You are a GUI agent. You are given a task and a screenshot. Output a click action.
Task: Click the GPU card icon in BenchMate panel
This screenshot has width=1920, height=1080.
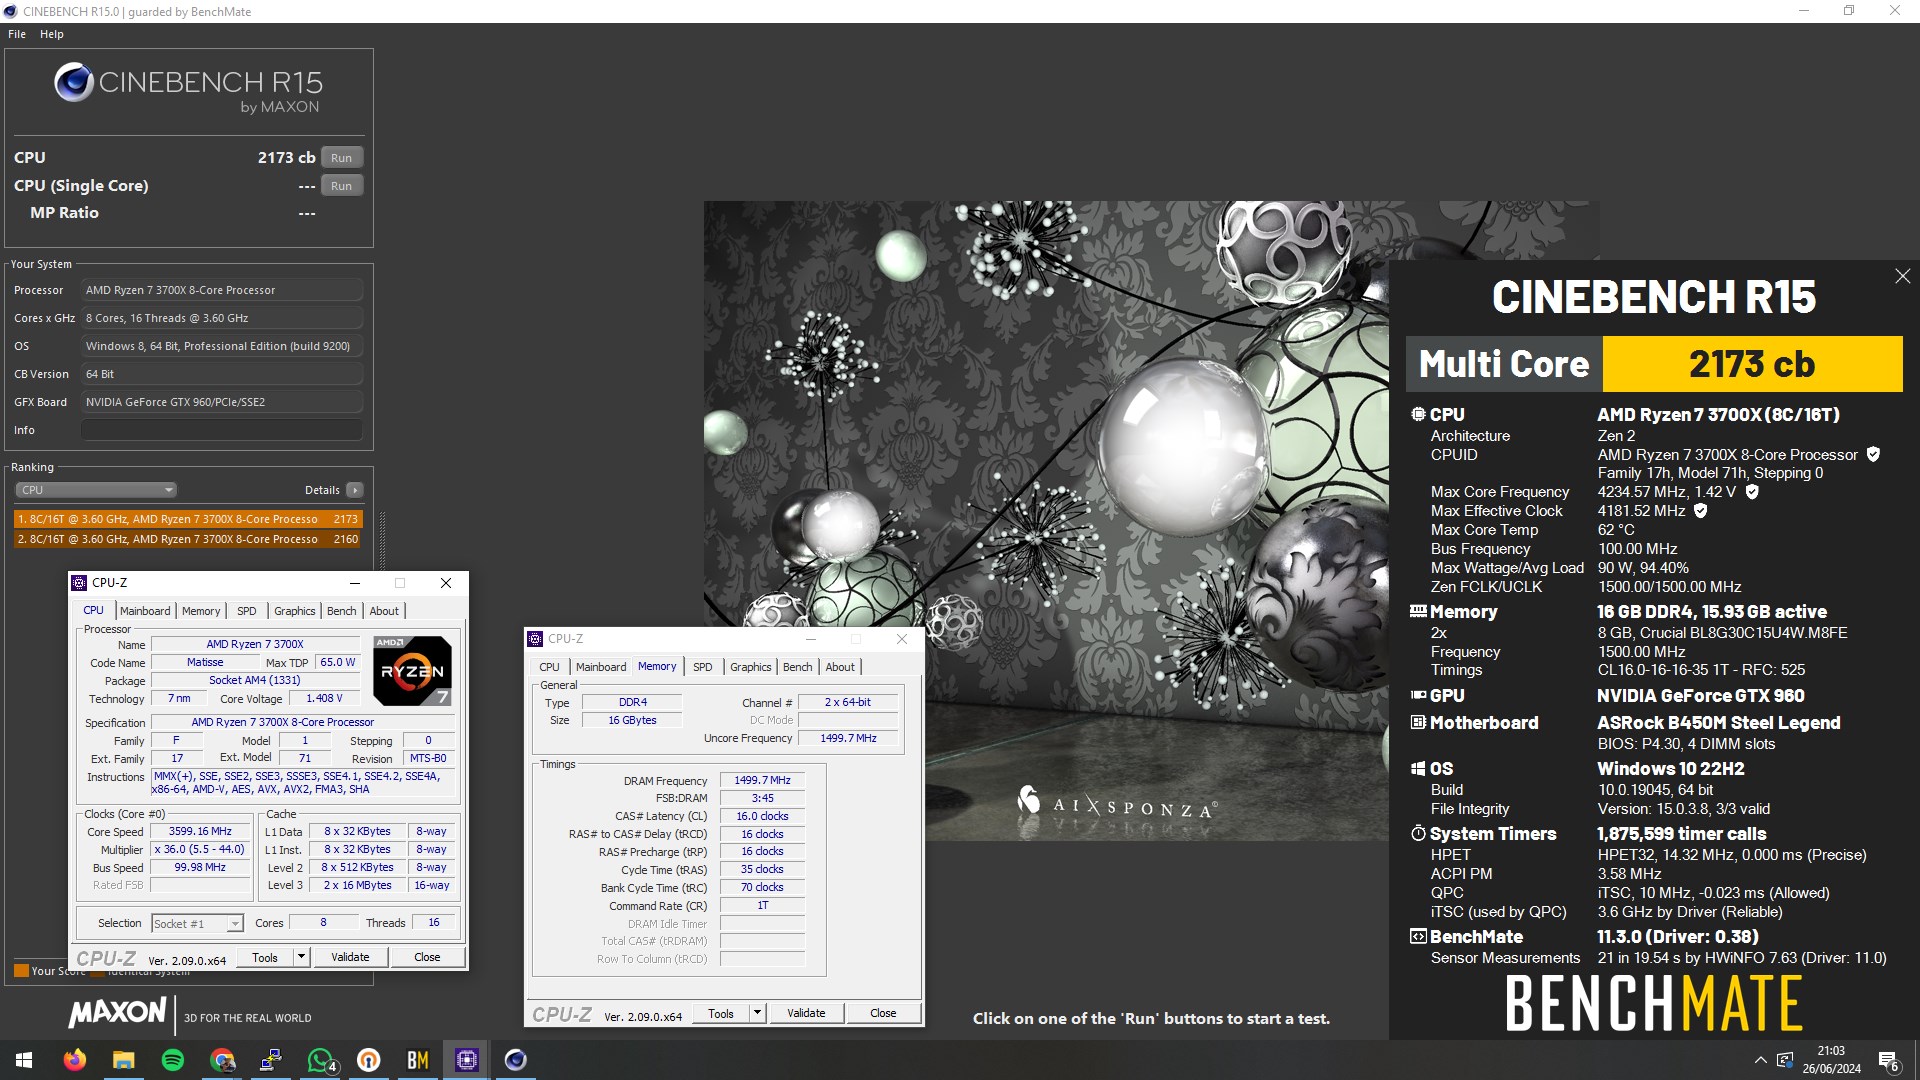(1418, 695)
